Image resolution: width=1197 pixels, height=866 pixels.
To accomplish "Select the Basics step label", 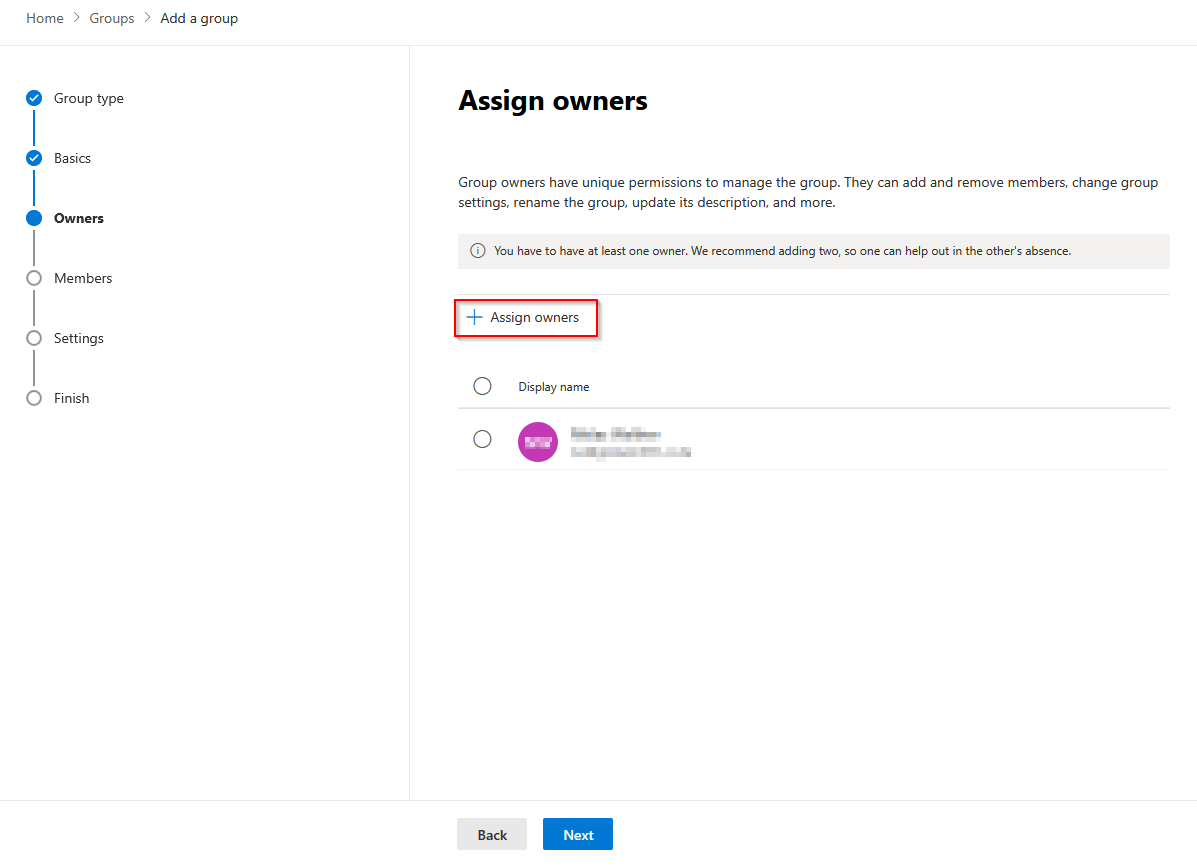I will 72,158.
